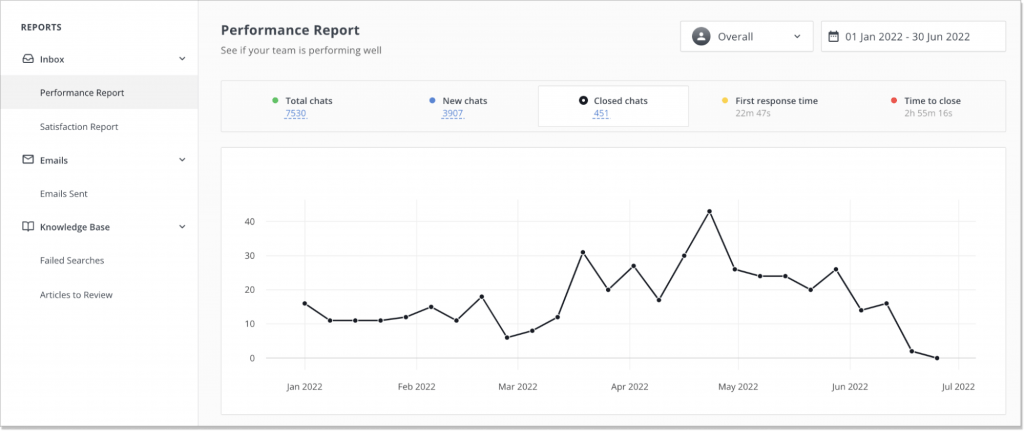Collapse the Inbox section chevron

pos(182,59)
